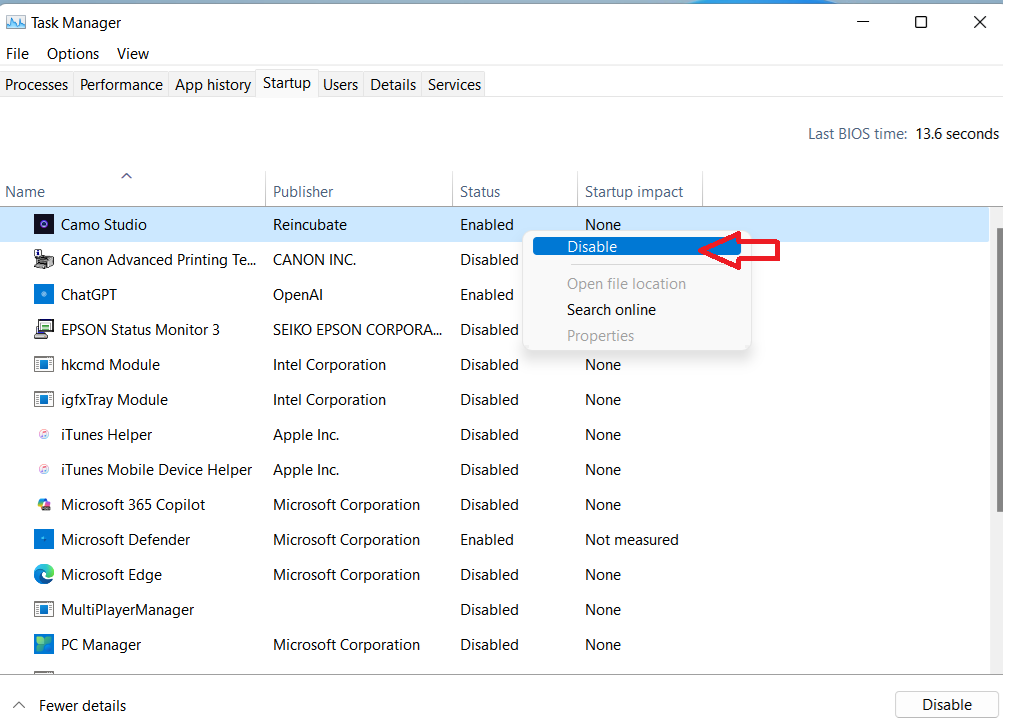Switch to the App history tab
This screenshot has height=724, width=1009.
(213, 84)
